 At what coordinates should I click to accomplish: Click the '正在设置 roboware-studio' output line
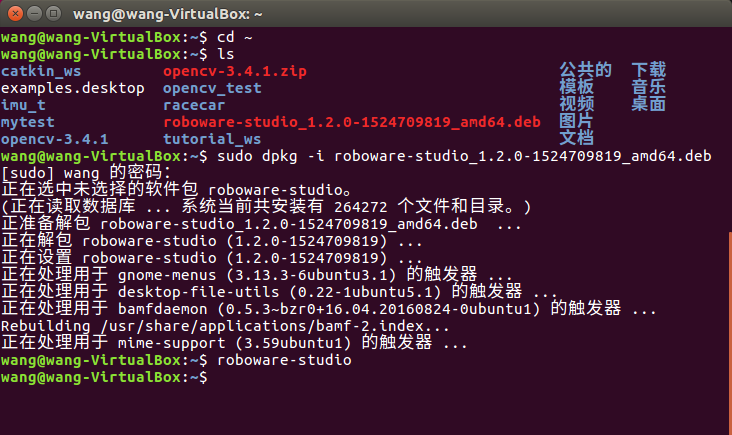pos(212,258)
